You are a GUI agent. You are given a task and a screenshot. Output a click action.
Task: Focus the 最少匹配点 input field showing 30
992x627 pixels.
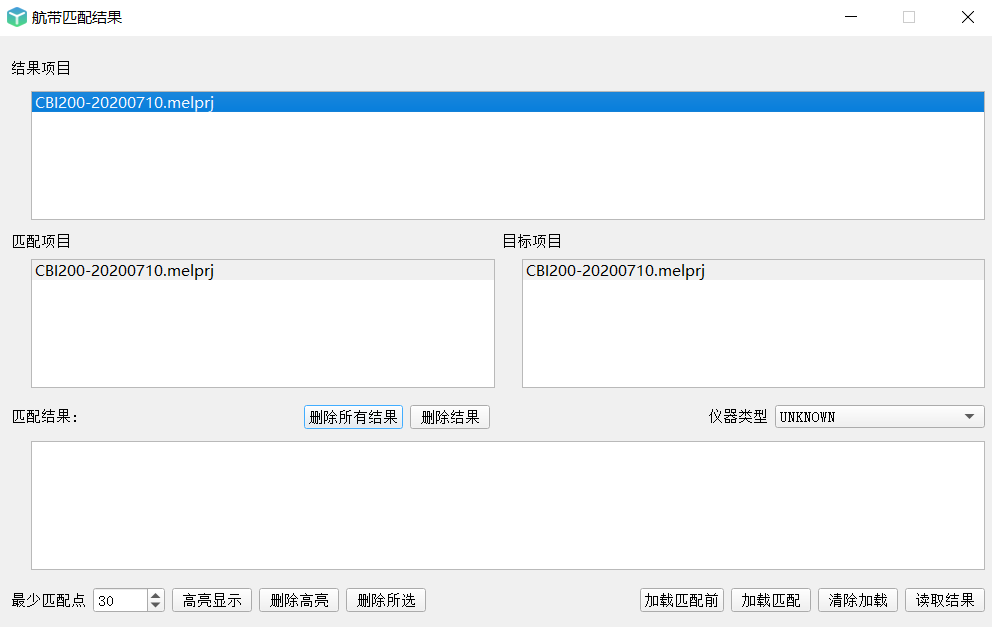pos(121,600)
